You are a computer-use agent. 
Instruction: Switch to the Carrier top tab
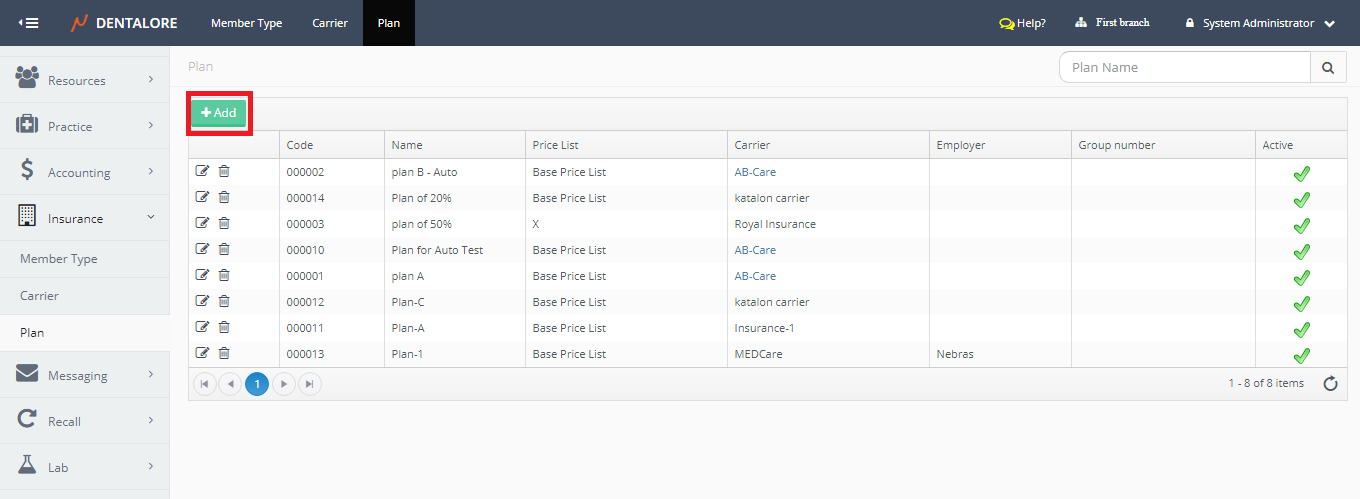[330, 23]
